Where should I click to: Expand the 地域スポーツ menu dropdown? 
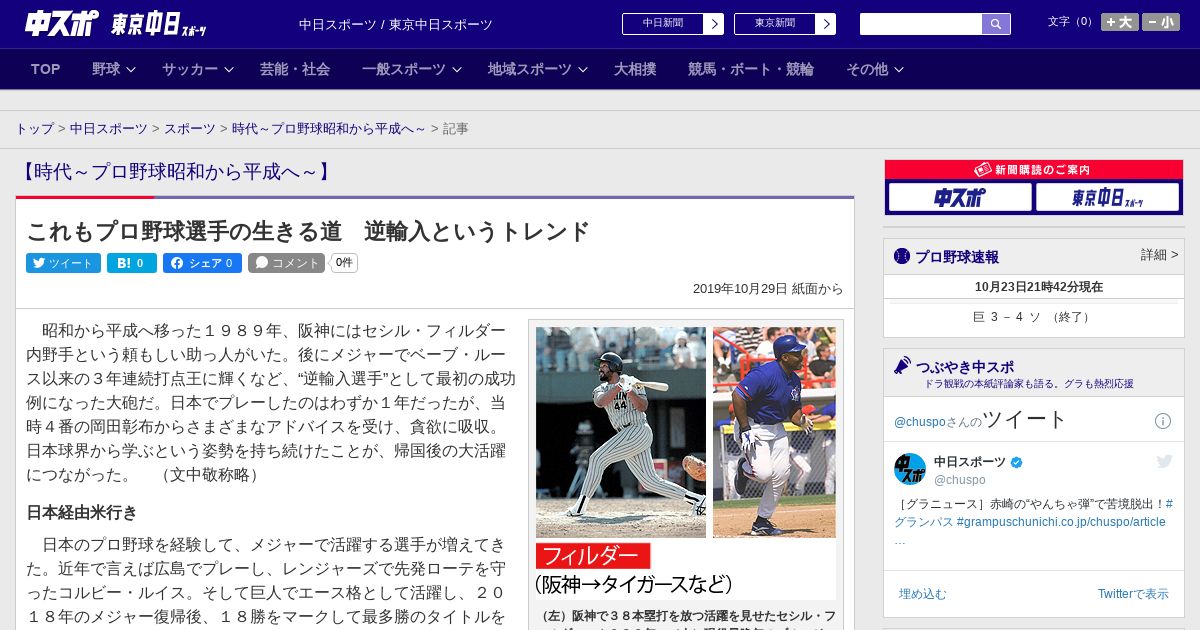coord(537,69)
